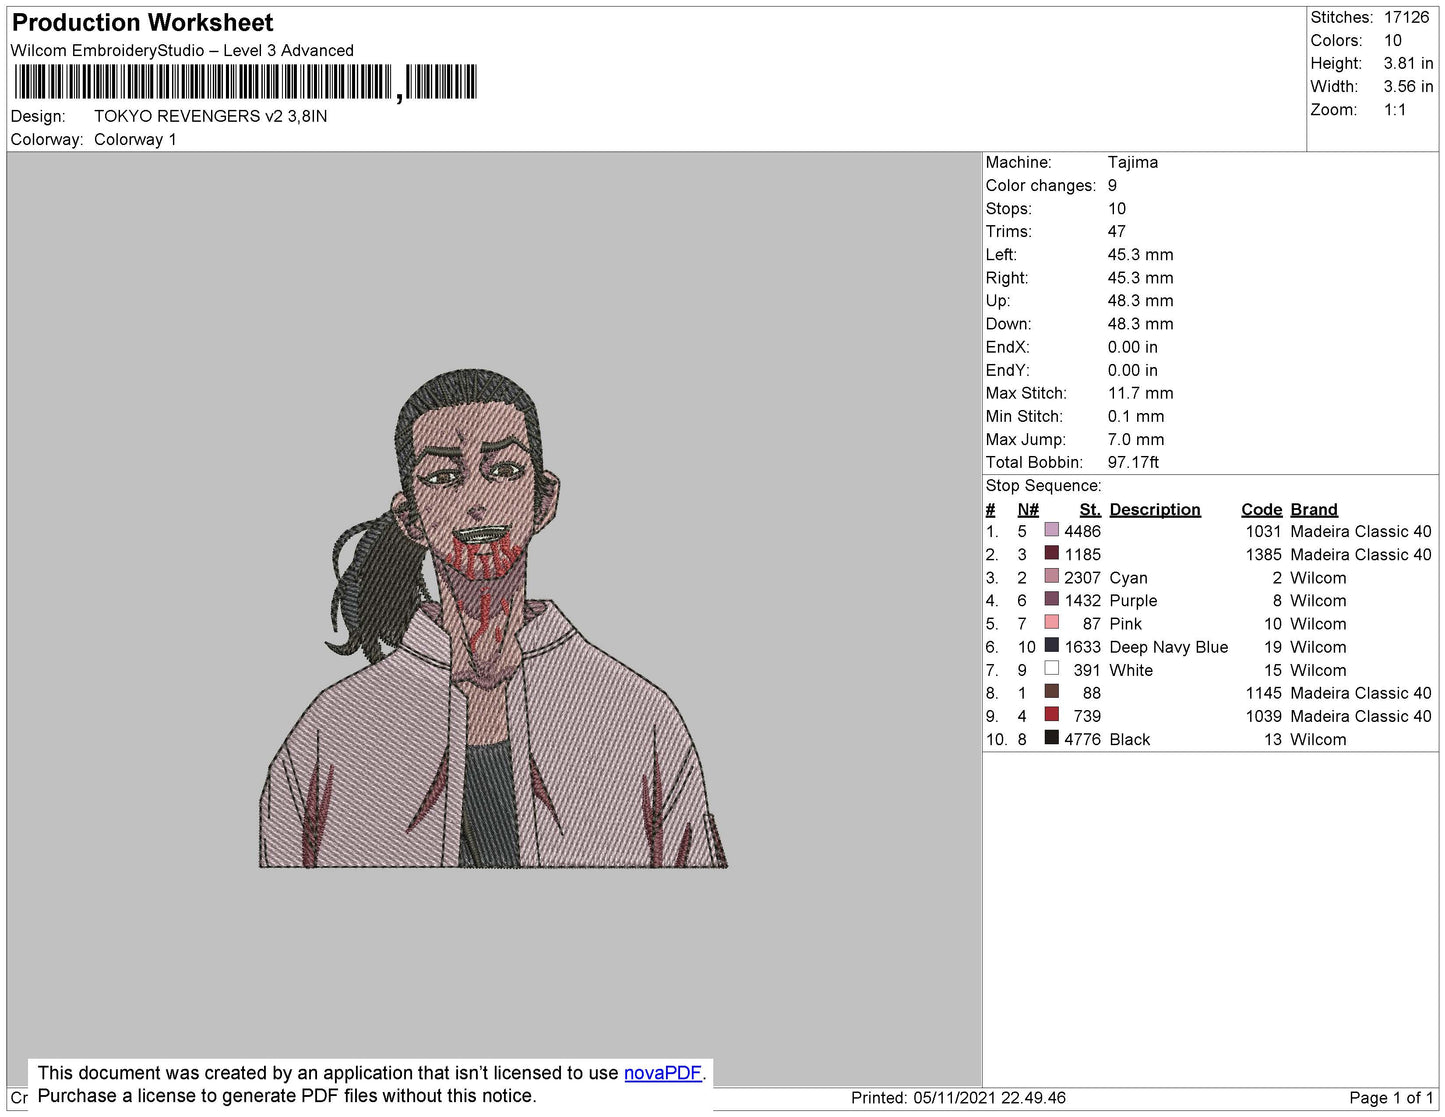This screenshot has height=1117, width=1445.
Task: Click the 'Description' column header
Action: (x=1155, y=509)
